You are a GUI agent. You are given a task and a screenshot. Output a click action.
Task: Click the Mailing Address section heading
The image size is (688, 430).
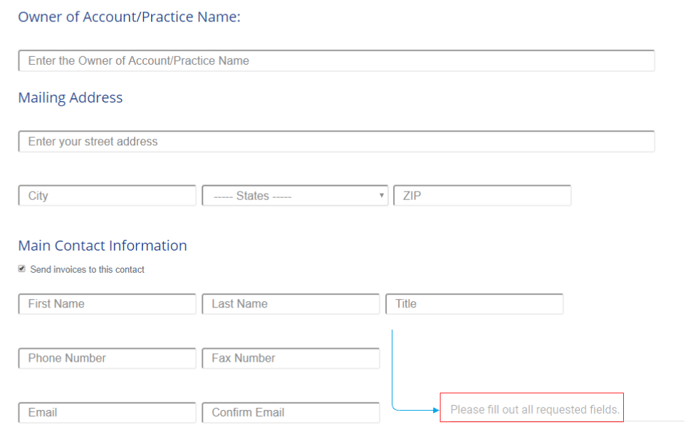[x=70, y=98]
